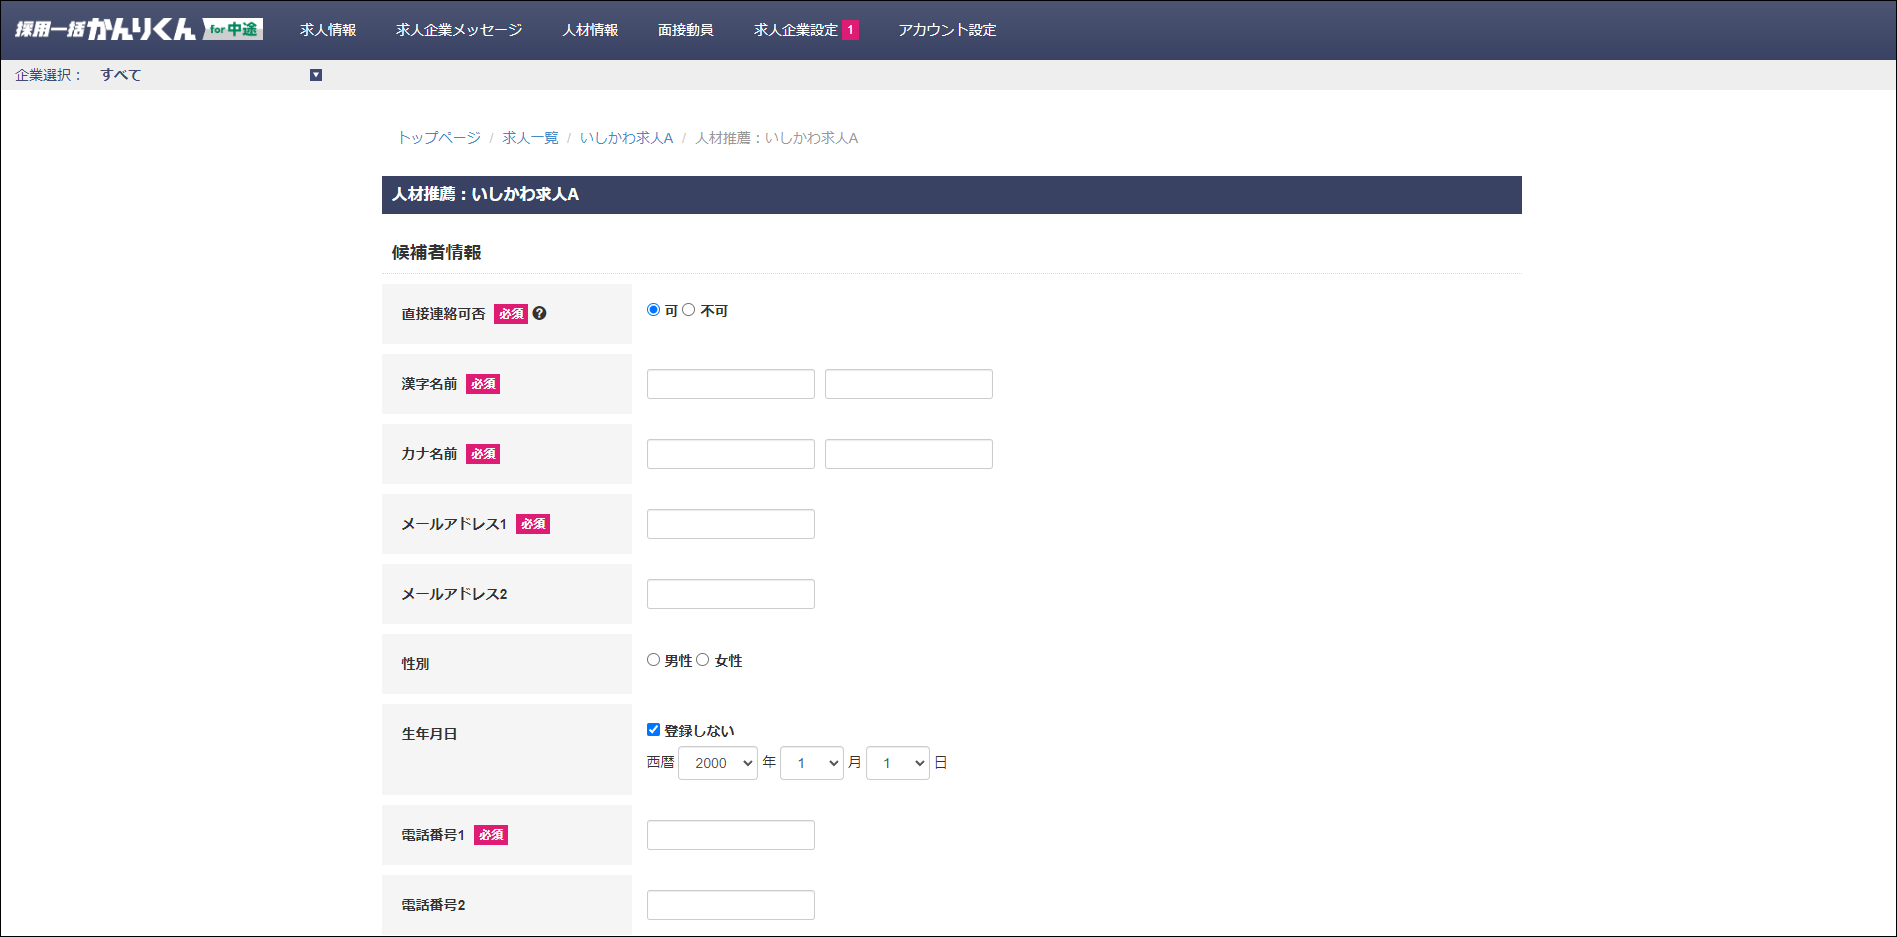Viewport: 1897px width, 937px height.
Task: Click the 求人一覧 breadcrumb link
Action: [530, 138]
